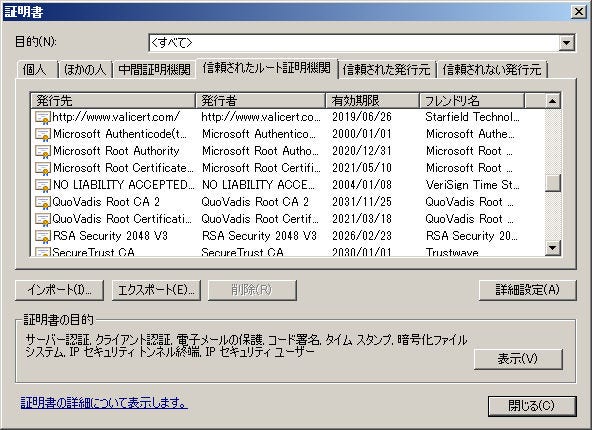Click certificate icon beside Microsoft Root Certificate row
This screenshot has width=592, height=430.
[43, 168]
